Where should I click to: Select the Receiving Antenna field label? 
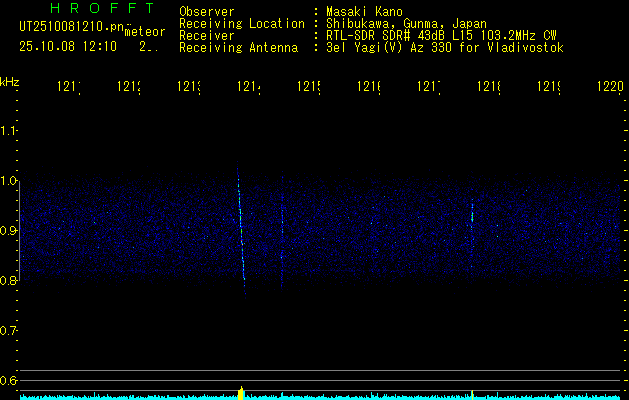click(241, 47)
